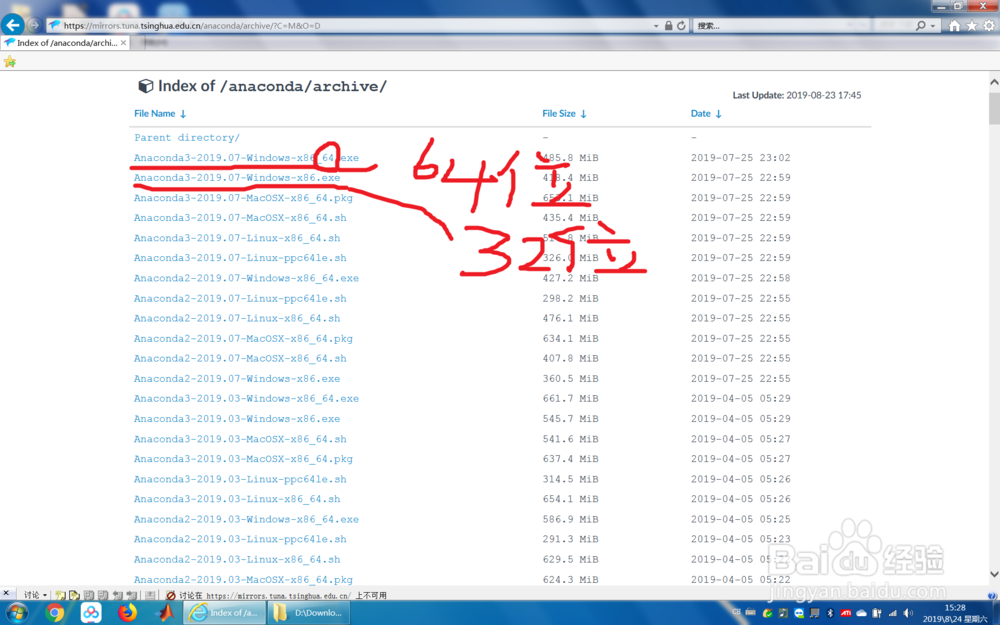The height and width of the screenshot is (625, 1000).
Task: Download Anaconda3-2019.07-MacOSX-x86_64.pkg
Action: (x=243, y=198)
